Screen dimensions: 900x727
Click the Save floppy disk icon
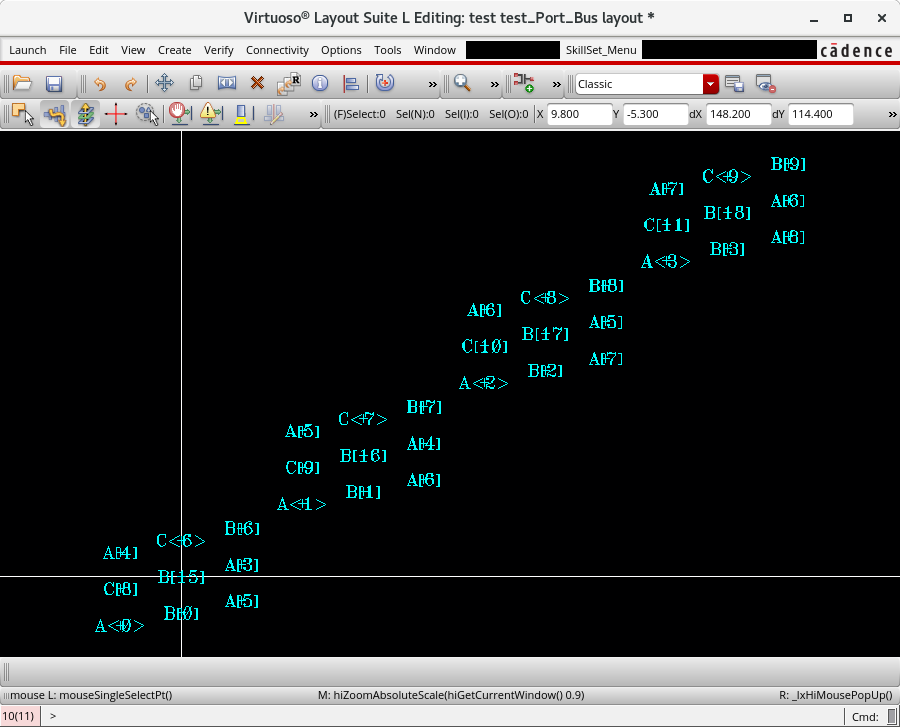tap(54, 84)
